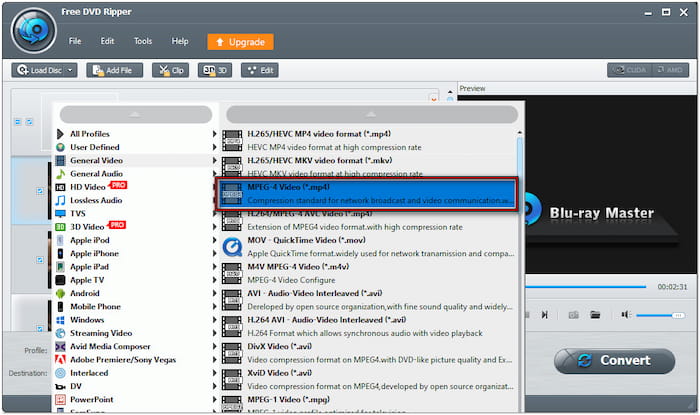Choose H.265/HEVC MP4 video format

click(x=369, y=140)
